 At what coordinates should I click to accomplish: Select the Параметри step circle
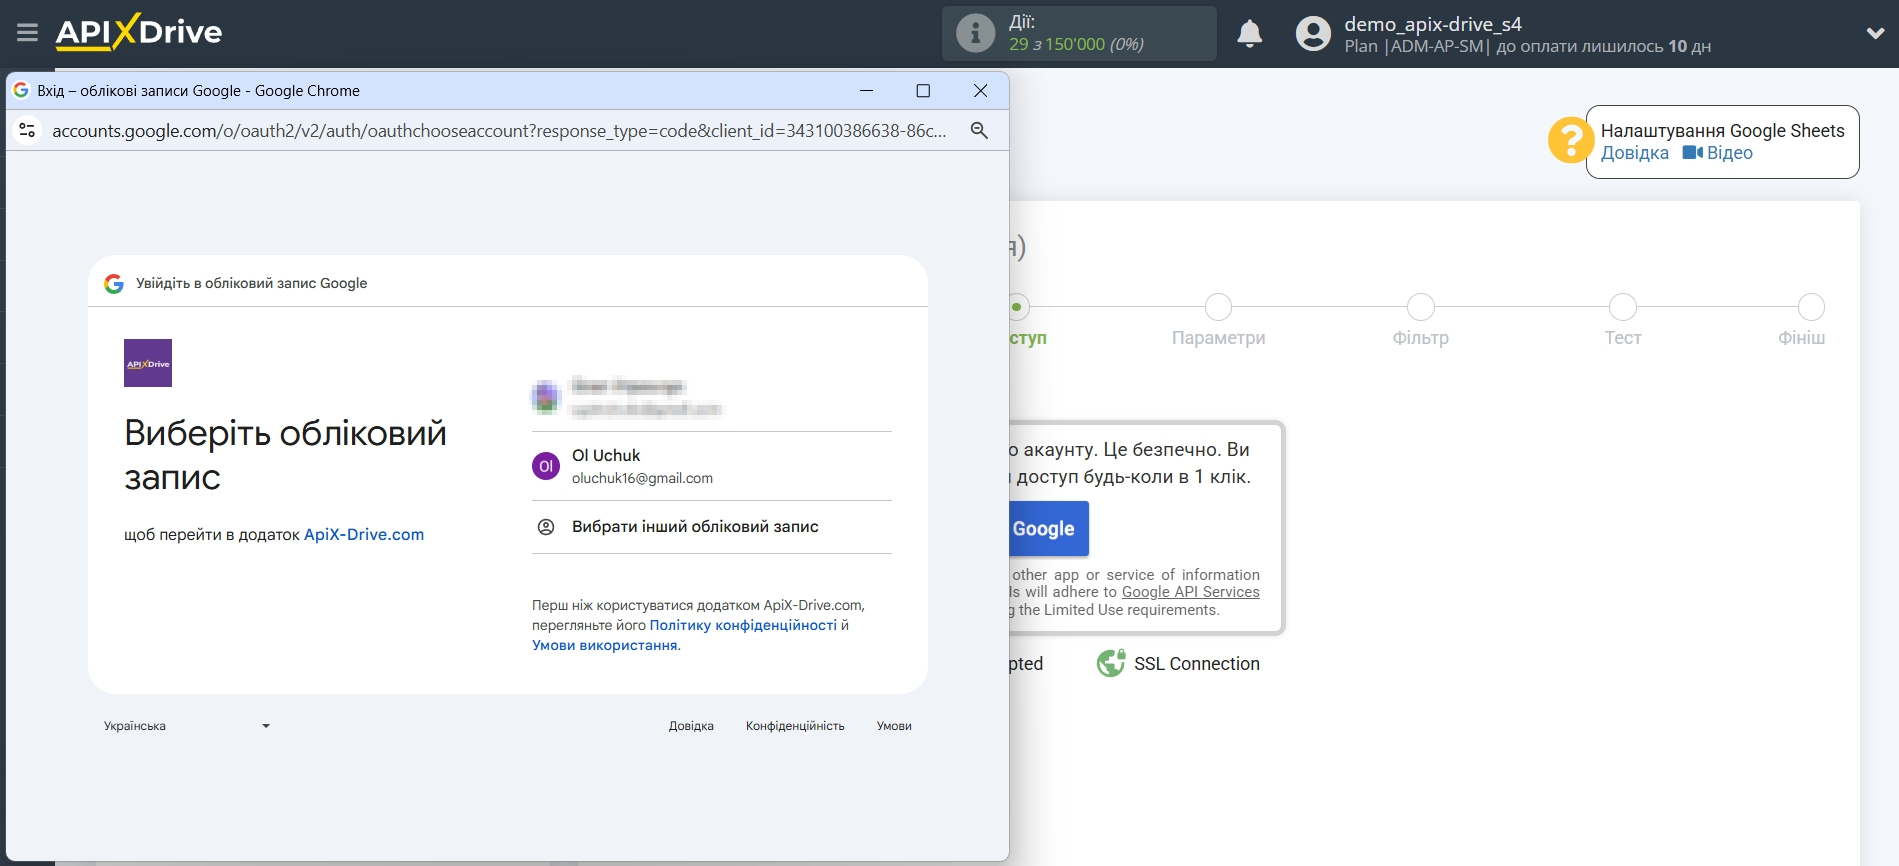1218,307
